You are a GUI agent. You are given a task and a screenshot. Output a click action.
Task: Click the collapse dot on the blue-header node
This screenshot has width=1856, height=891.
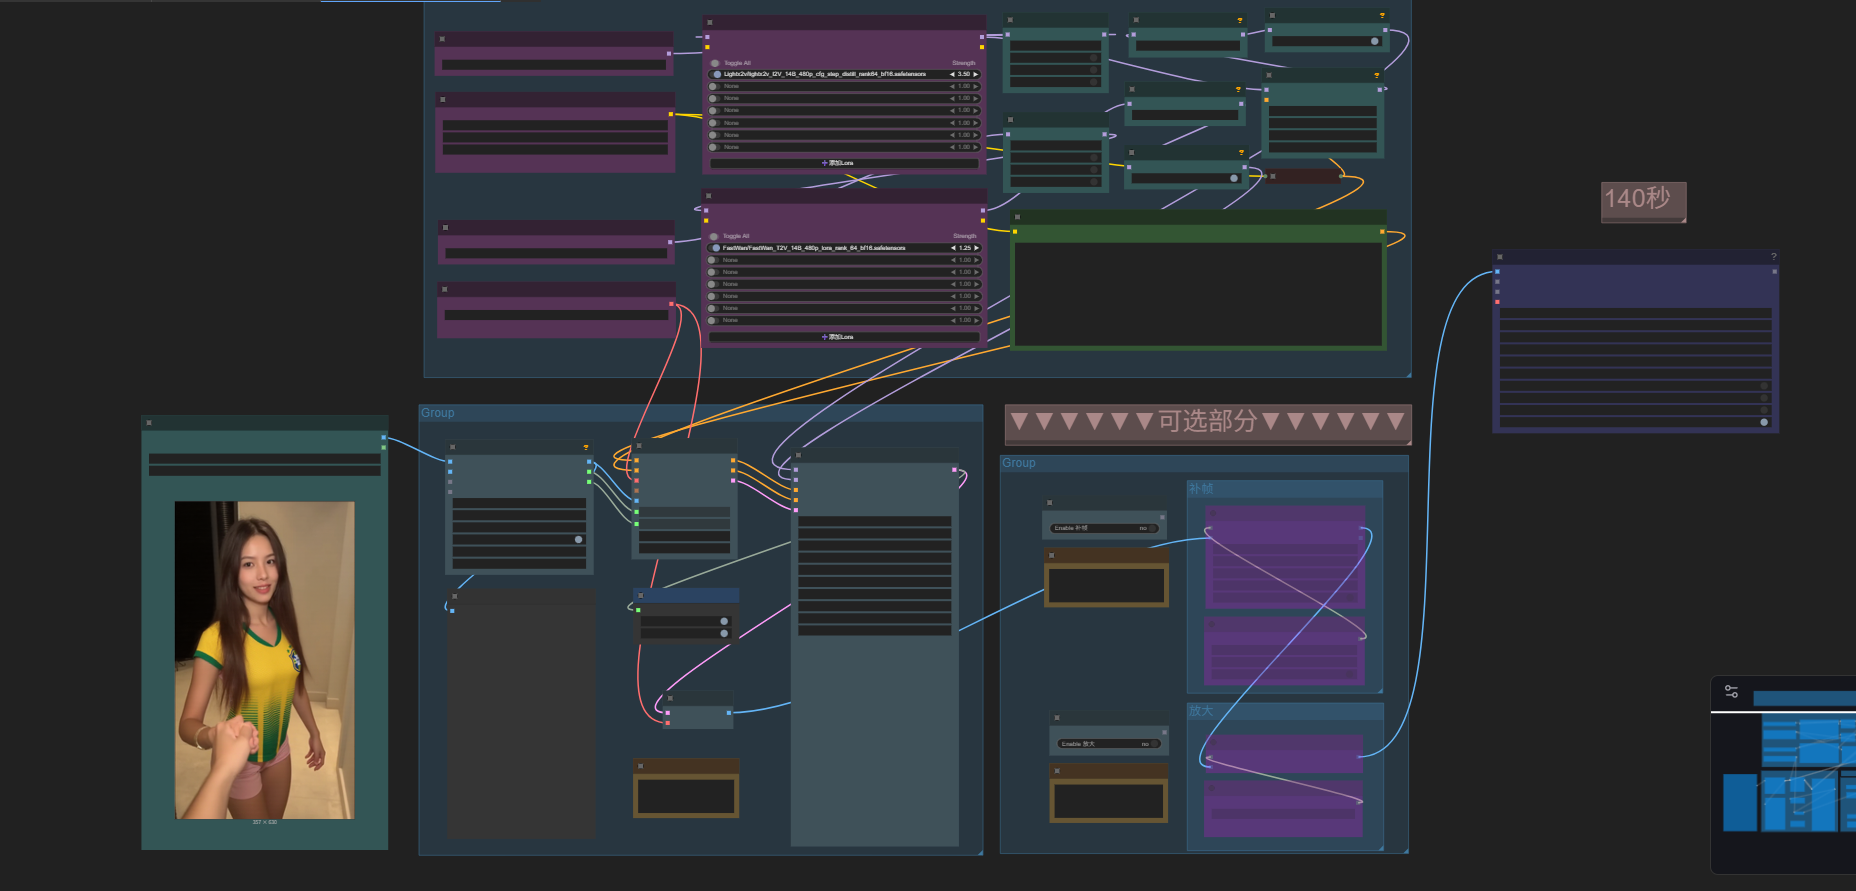(640, 595)
